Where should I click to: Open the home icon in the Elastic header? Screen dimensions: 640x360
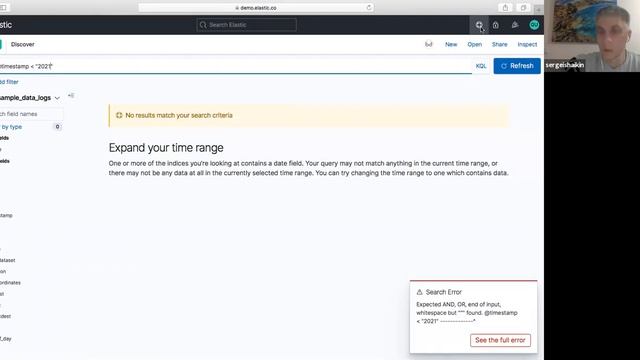pos(496,25)
